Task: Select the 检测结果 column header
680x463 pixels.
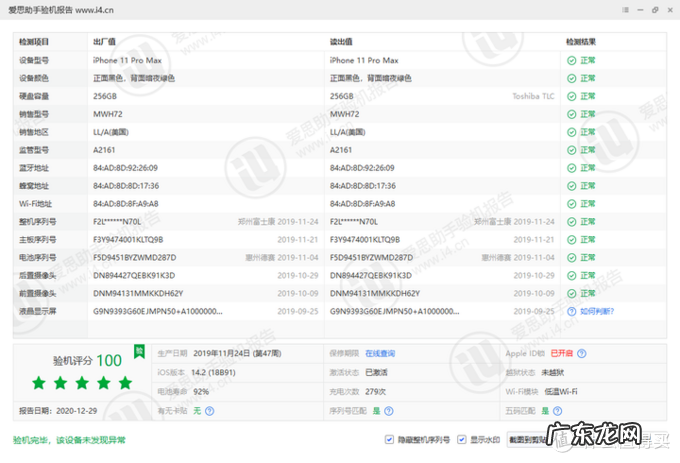Action: (581, 42)
